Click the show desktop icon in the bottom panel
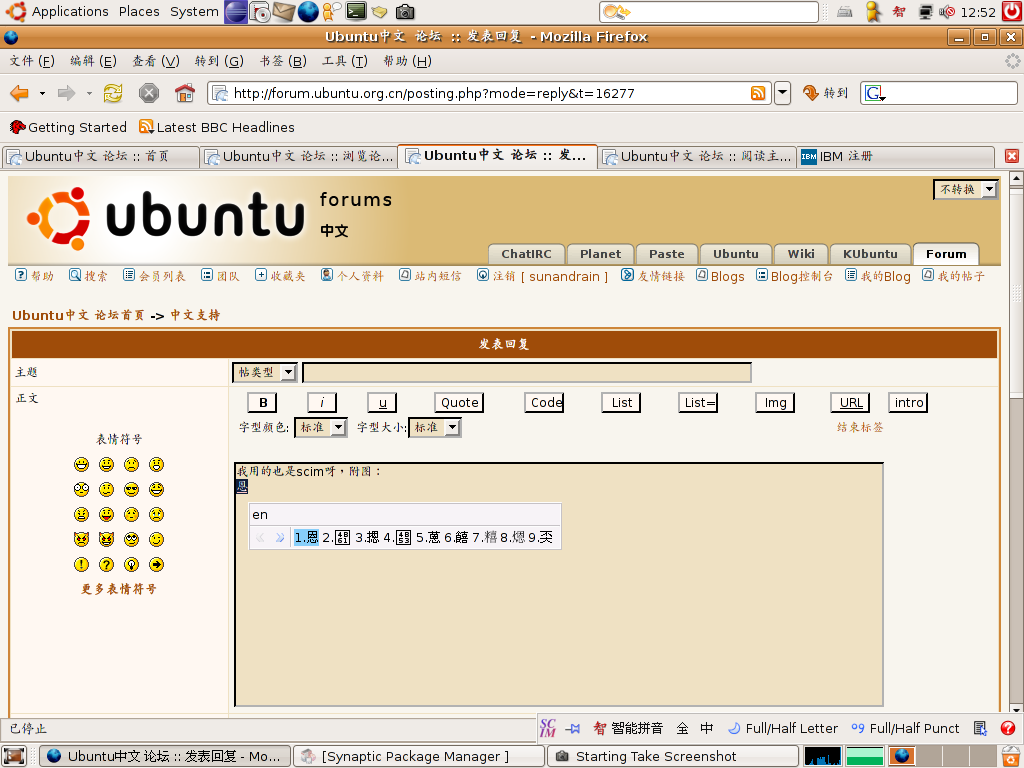The height and width of the screenshot is (768, 1024). (13, 756)
